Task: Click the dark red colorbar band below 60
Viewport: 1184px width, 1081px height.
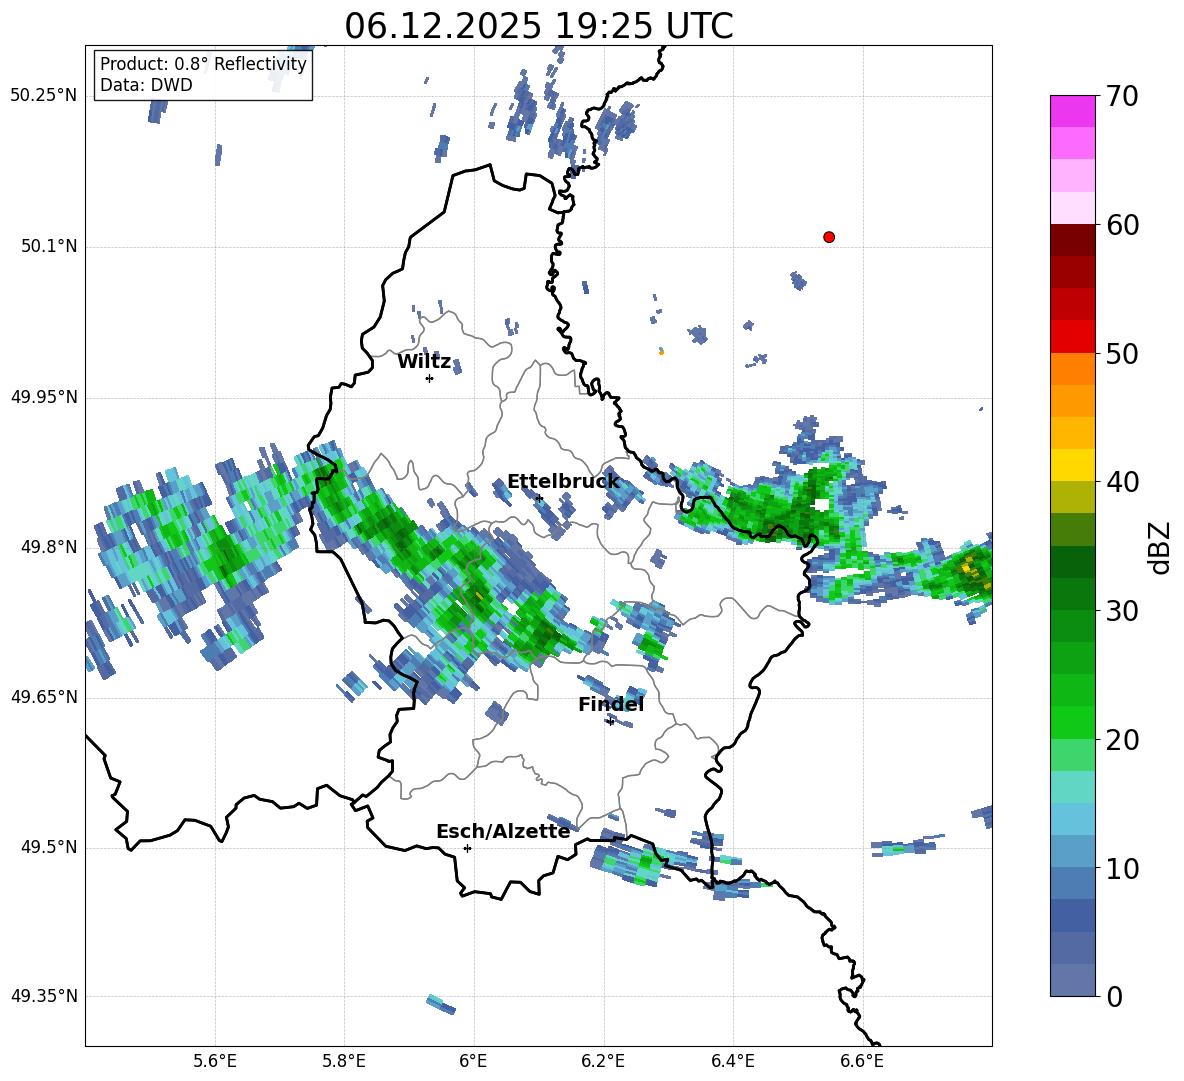Action: pos(1072,240)
